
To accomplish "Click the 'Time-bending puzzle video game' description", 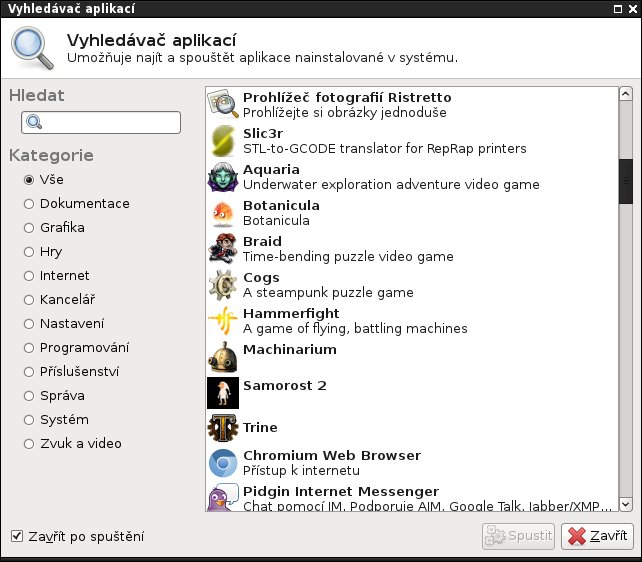I will [x=348, y=257].
